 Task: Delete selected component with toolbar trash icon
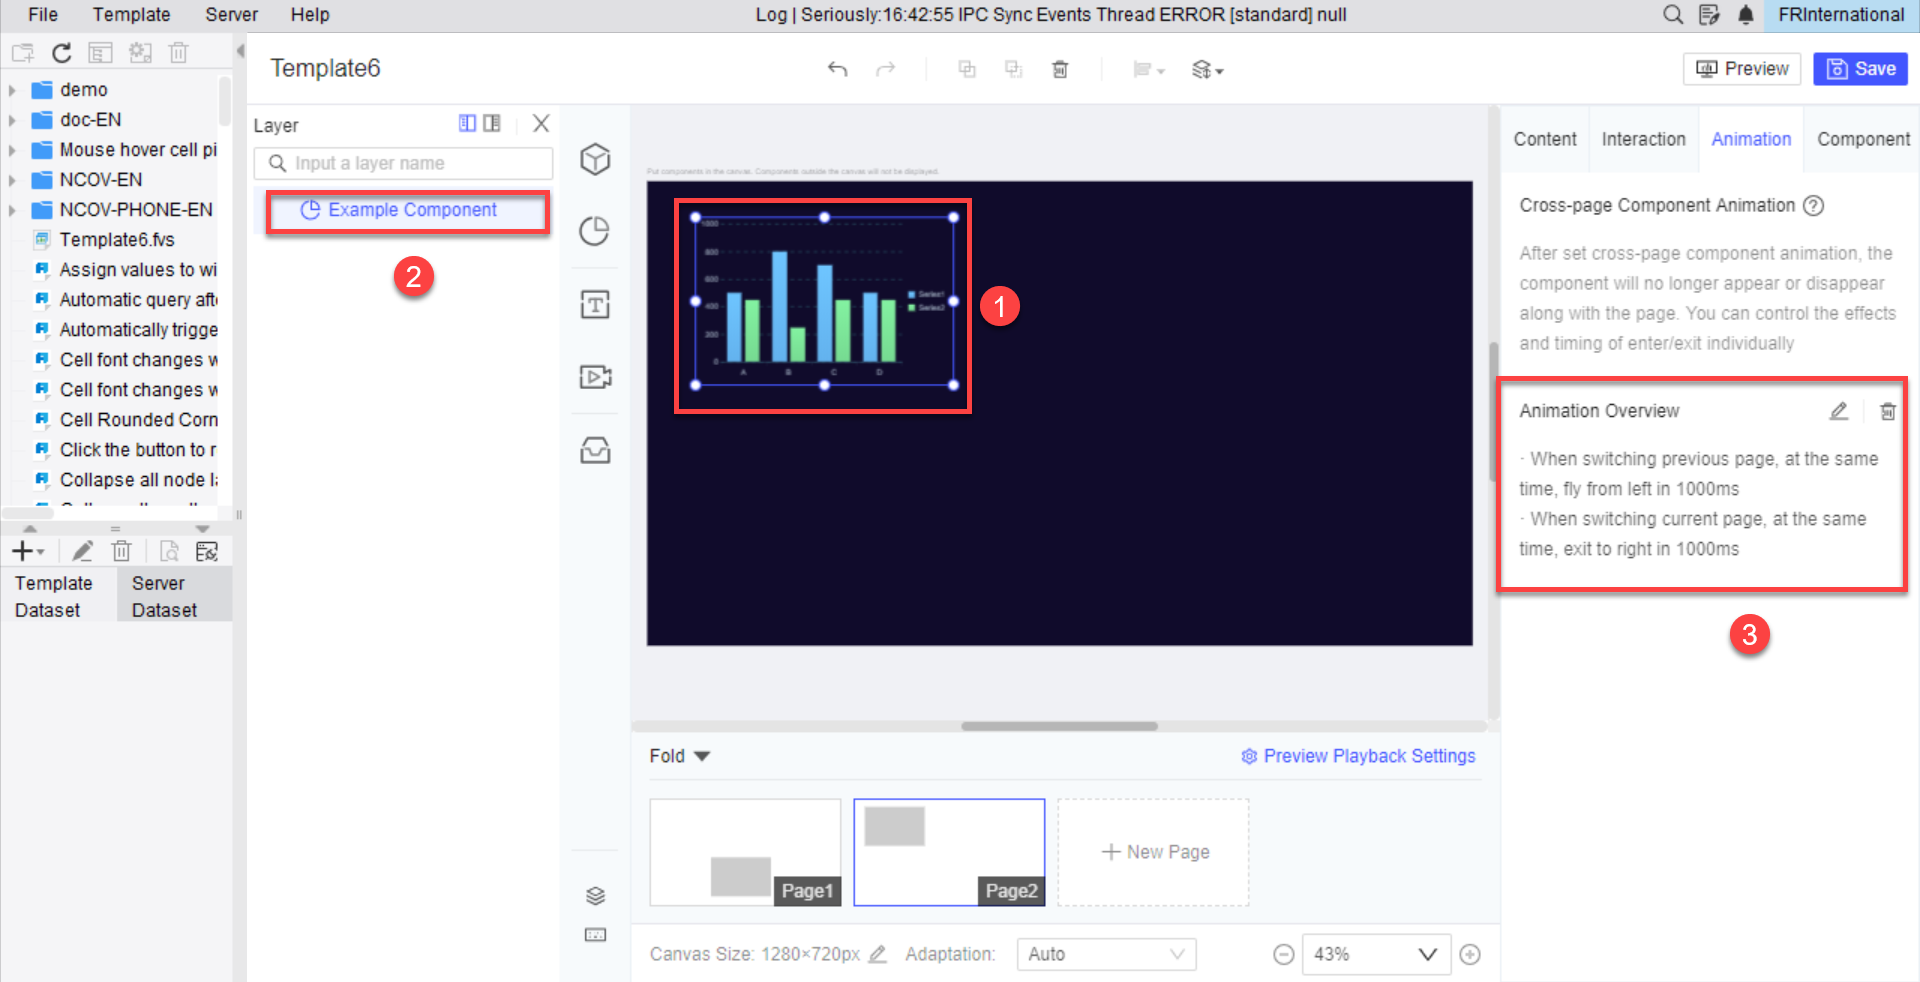click(x=1060, y=69)
